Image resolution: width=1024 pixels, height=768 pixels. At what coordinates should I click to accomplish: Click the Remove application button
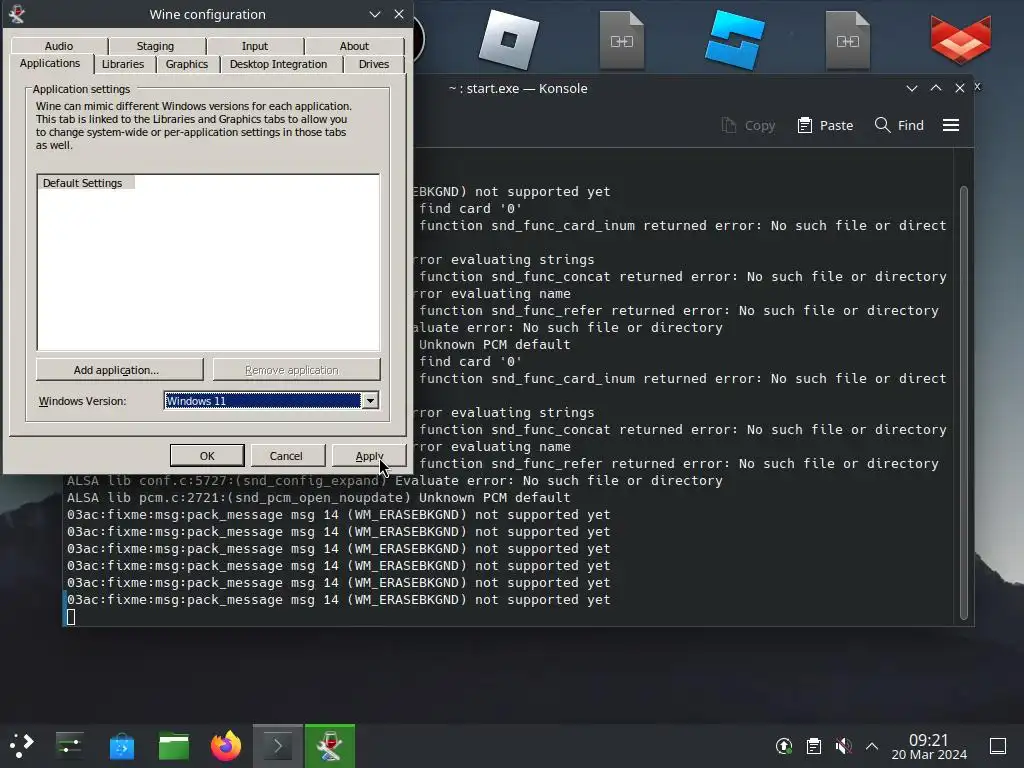coord(296,370)
